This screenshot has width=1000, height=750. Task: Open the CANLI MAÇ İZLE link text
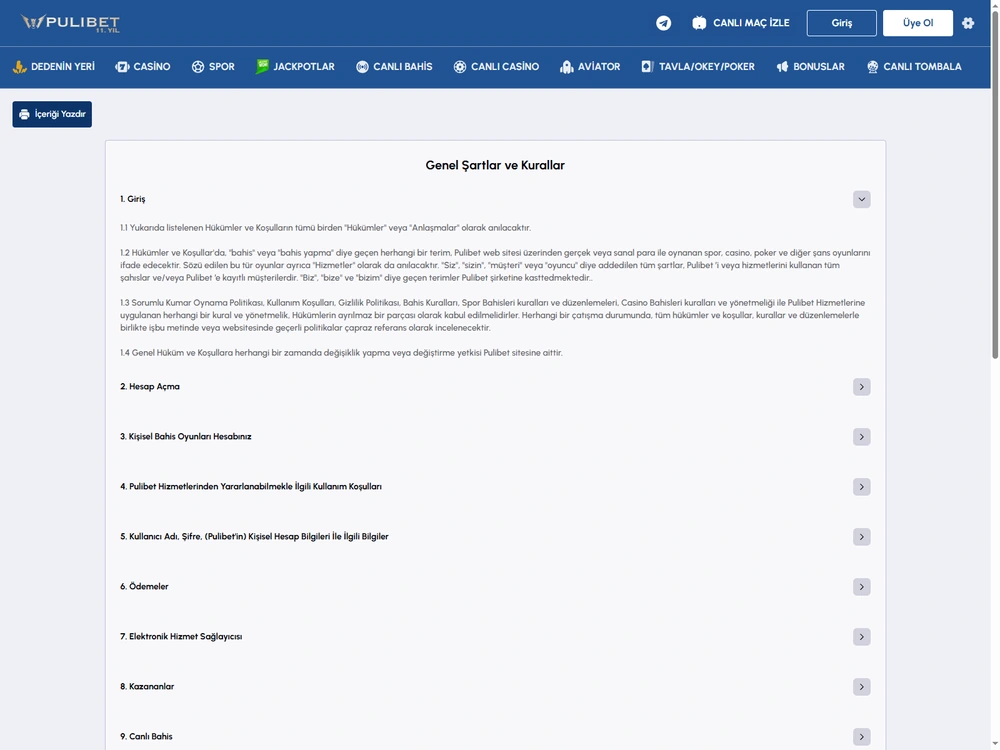tap(751, 23)
